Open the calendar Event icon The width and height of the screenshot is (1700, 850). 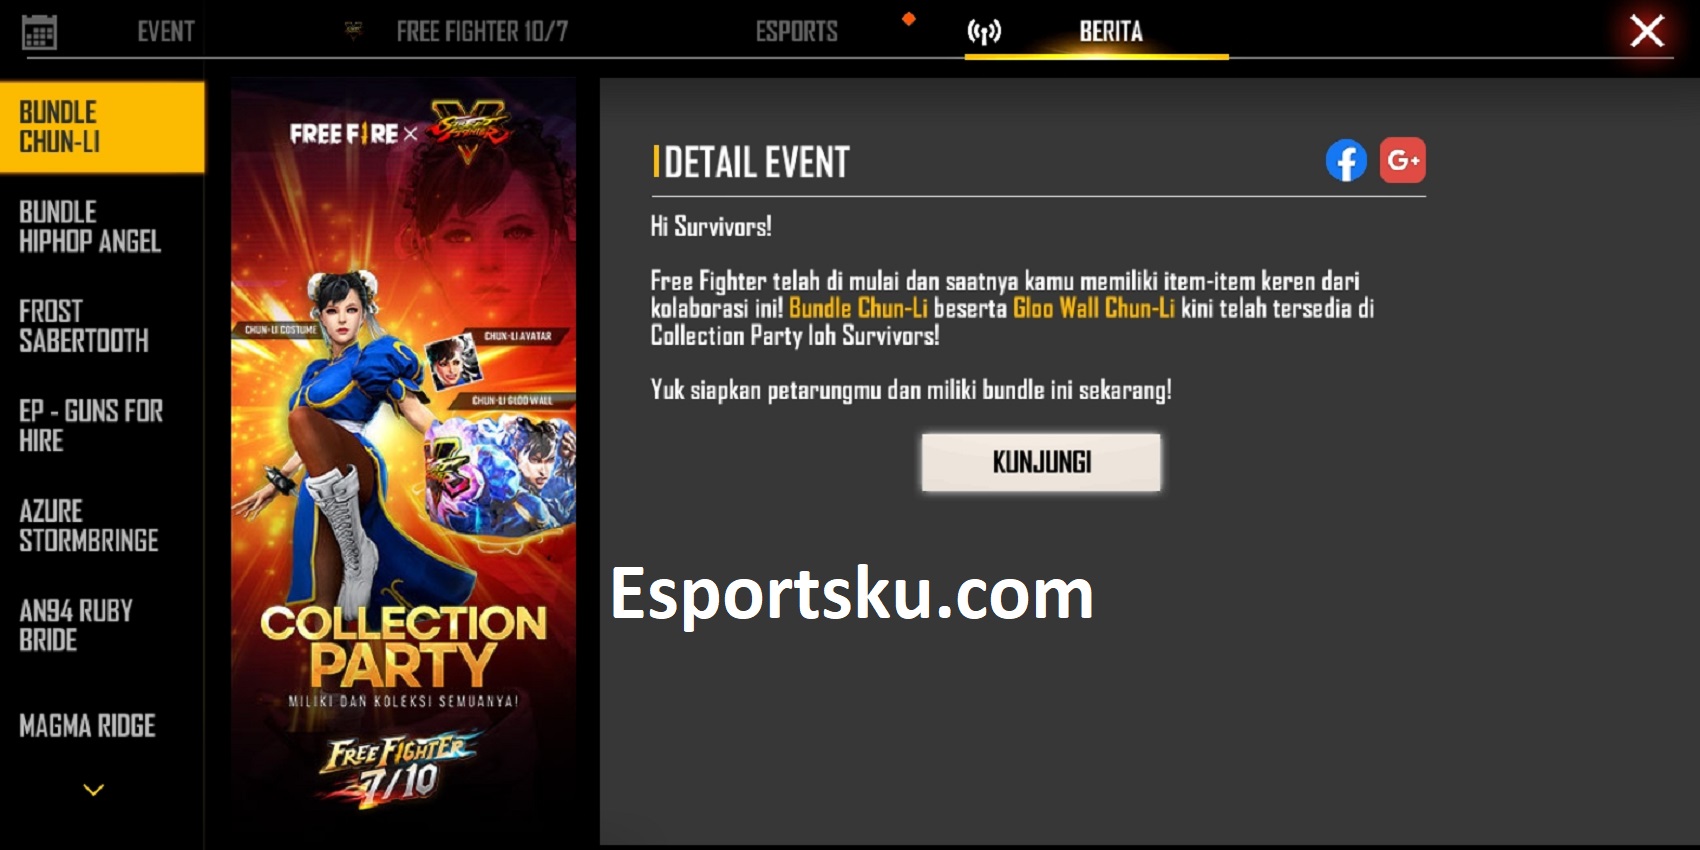coord(39,32)
